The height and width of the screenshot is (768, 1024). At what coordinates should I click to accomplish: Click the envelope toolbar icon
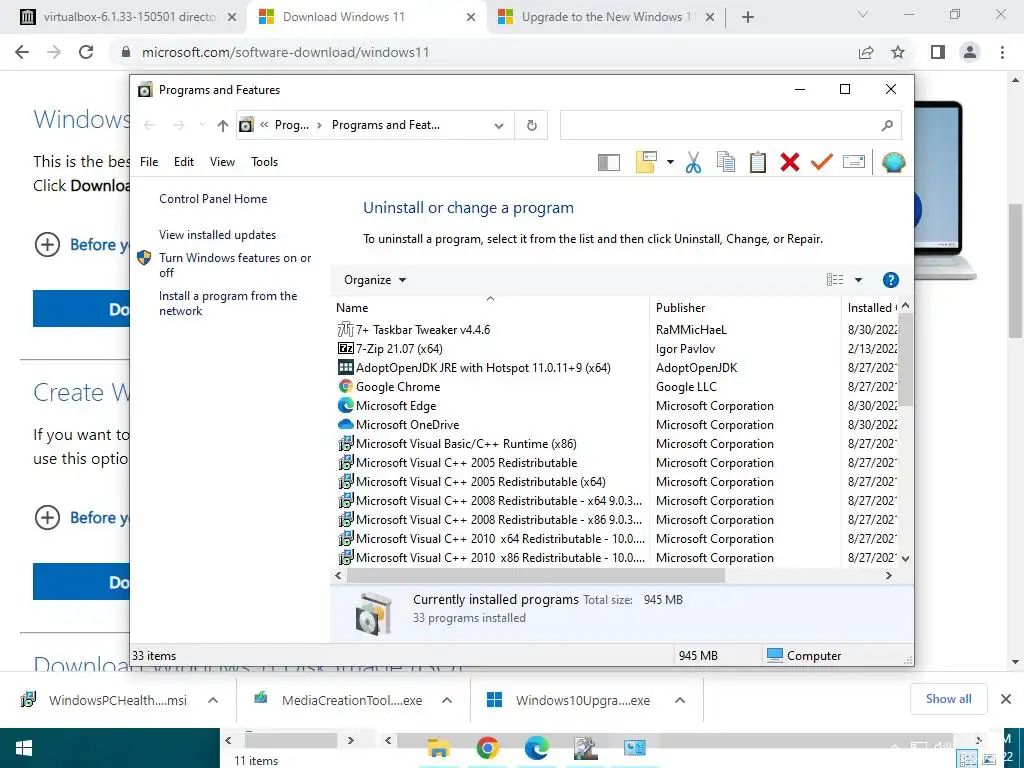854,161
